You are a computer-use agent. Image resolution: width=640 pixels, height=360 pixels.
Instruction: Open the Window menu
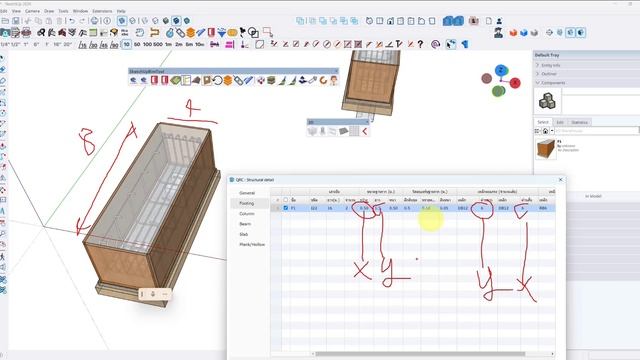point(80,11)
